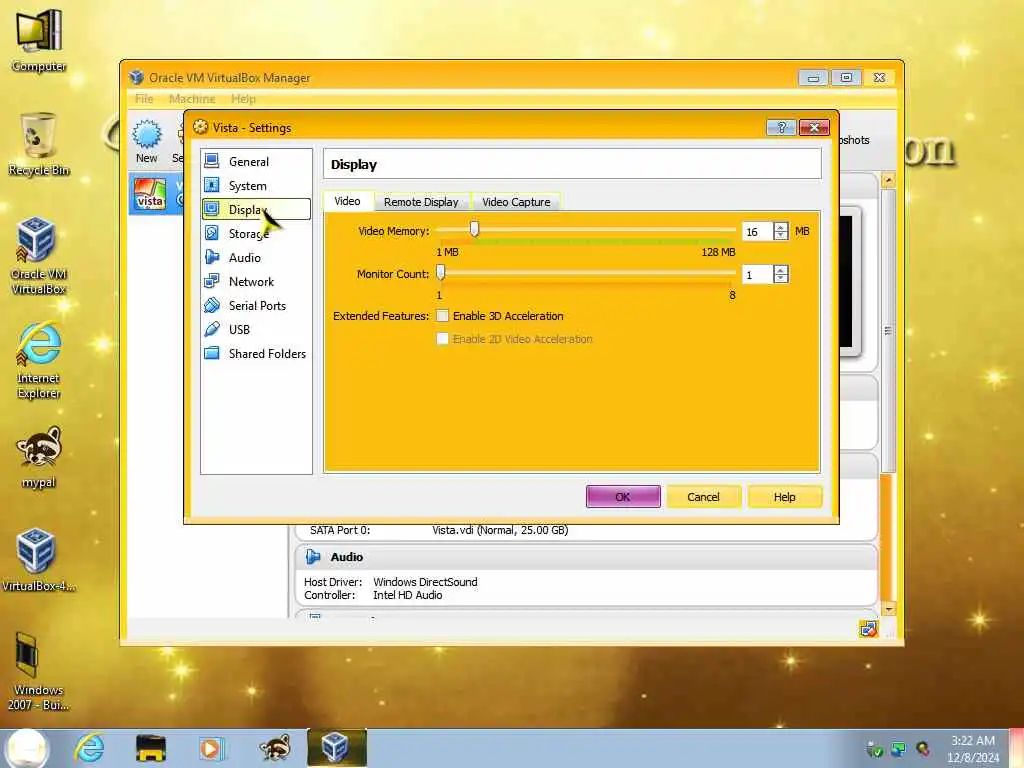Screen dimensions: 1024x768
Task: Open media player from taskbar
Action: click(211, 748)
